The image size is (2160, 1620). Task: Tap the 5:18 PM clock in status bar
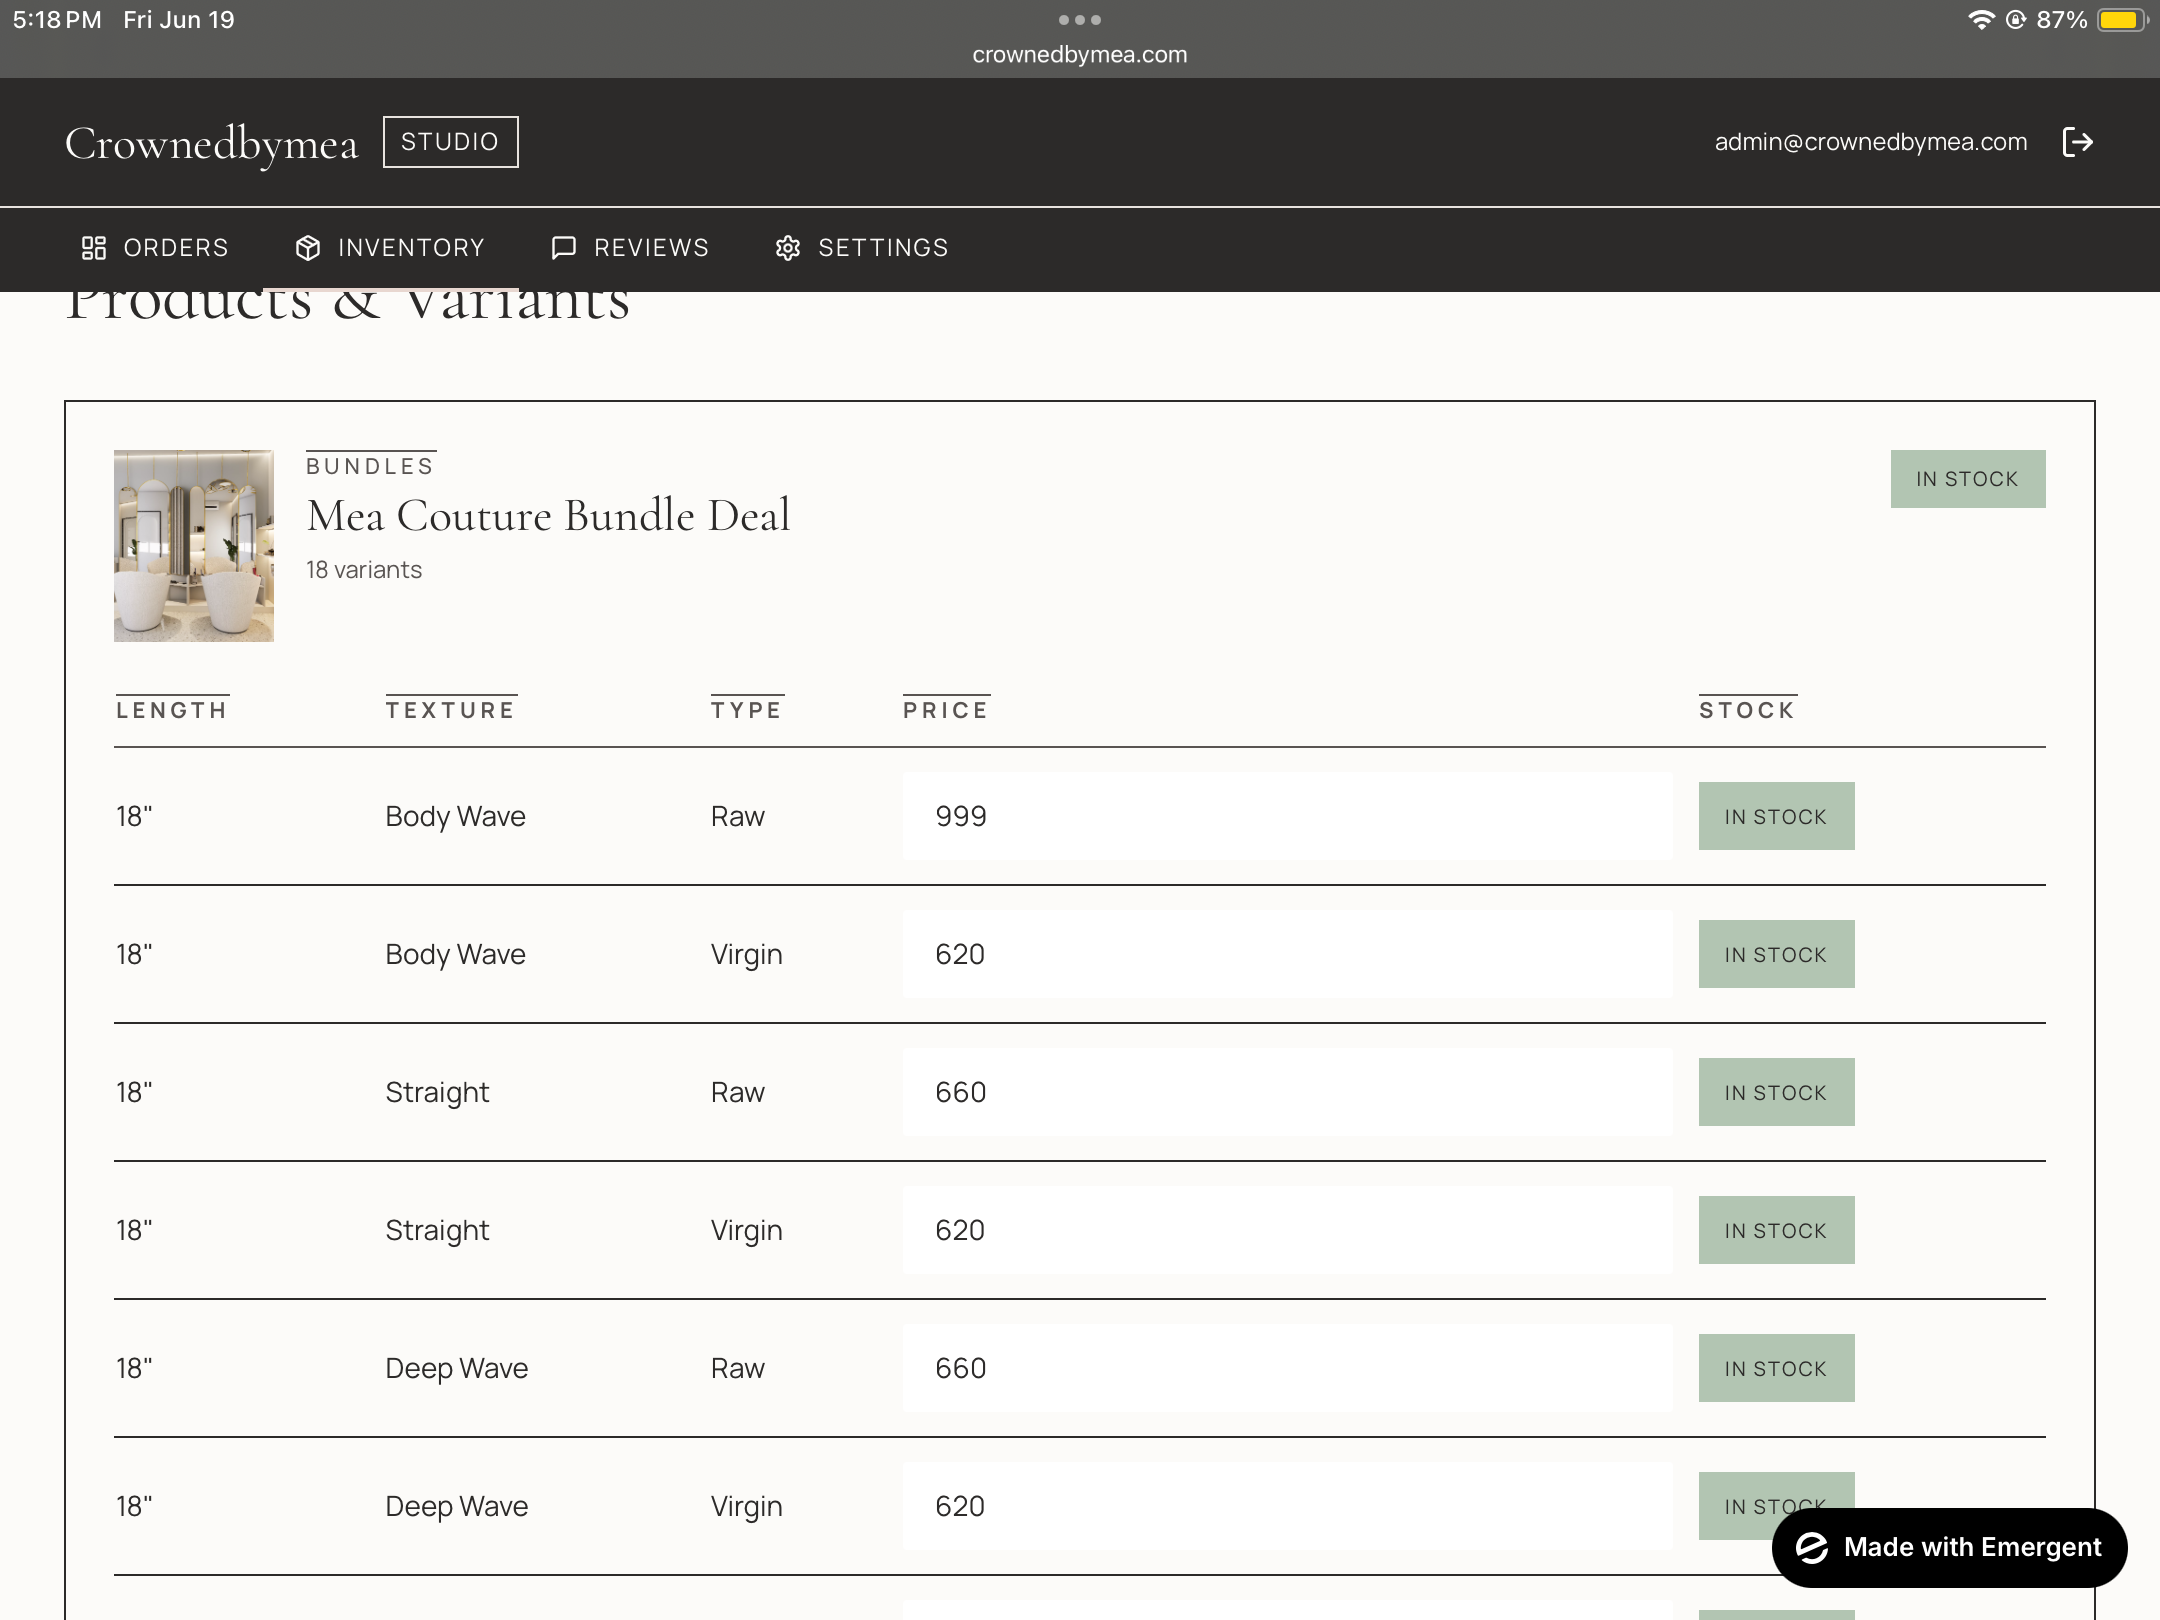click(x=57, y=20)
